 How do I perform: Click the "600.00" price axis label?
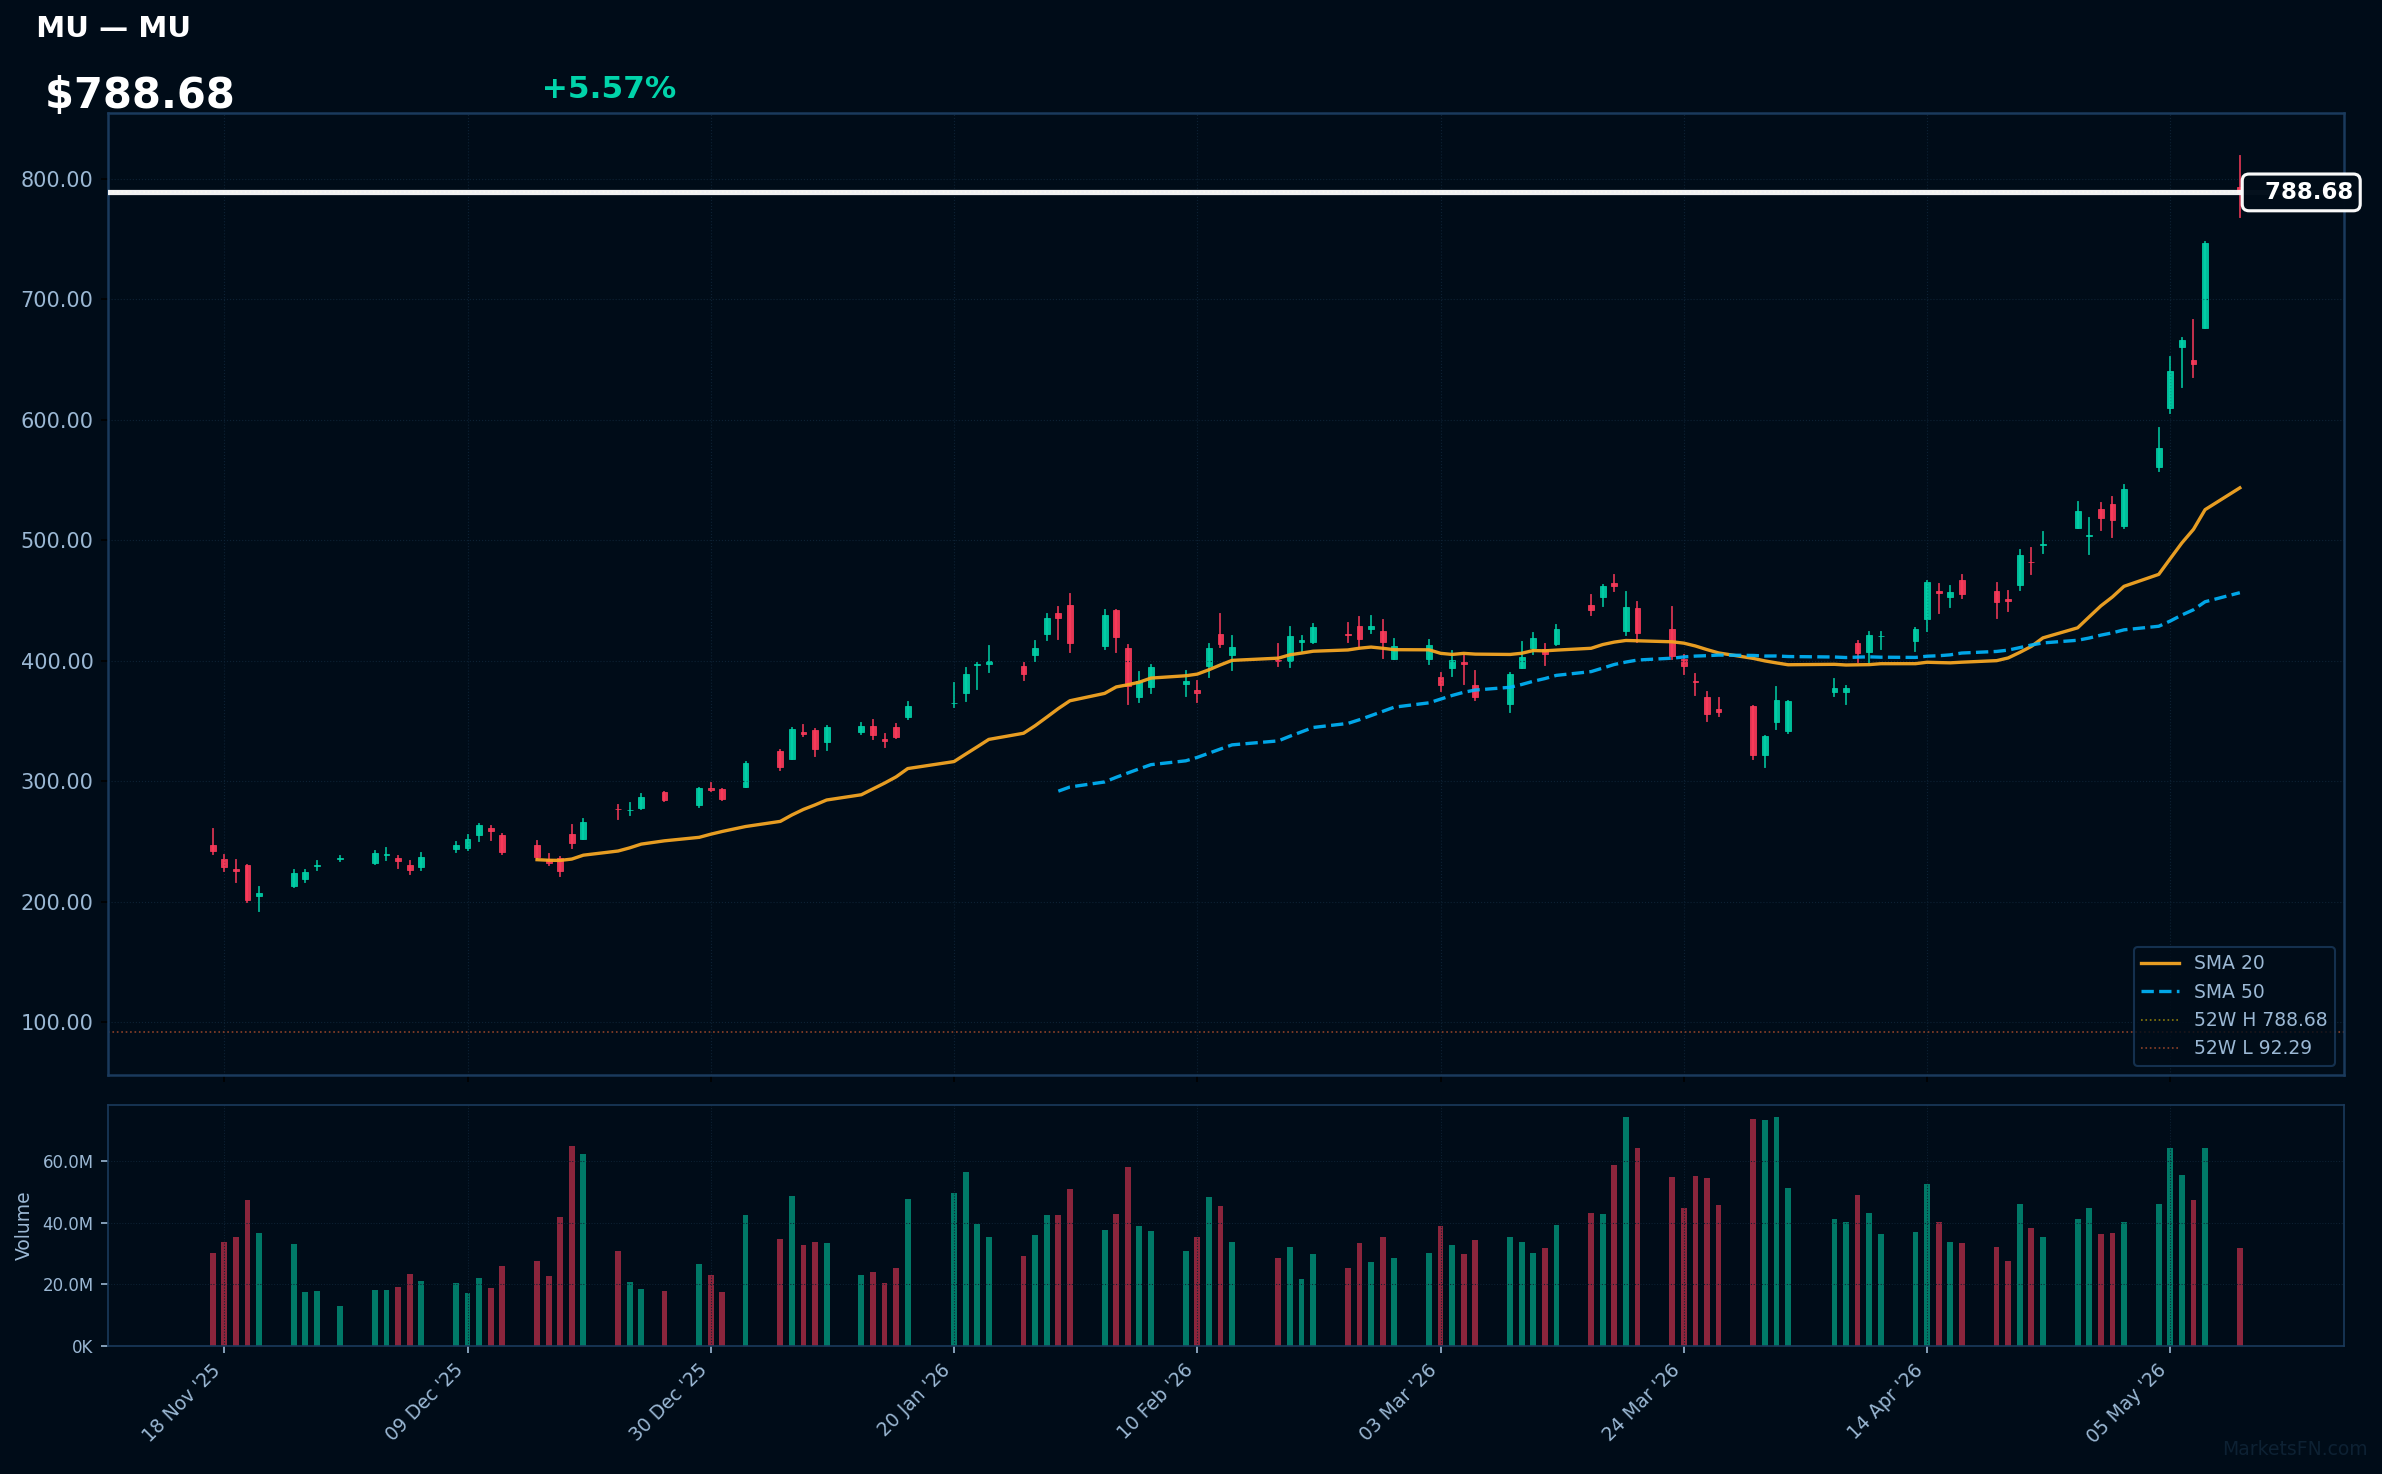[56, 421]
